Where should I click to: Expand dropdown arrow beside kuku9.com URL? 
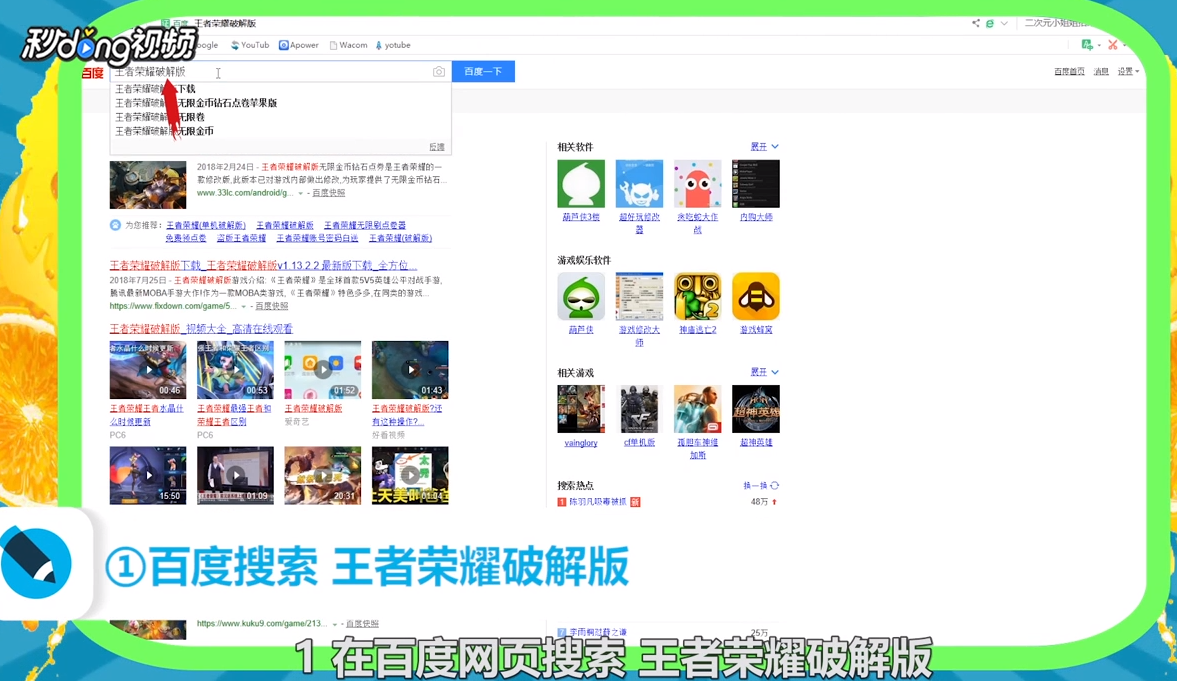pyautogui.click(x=335, y=625)
